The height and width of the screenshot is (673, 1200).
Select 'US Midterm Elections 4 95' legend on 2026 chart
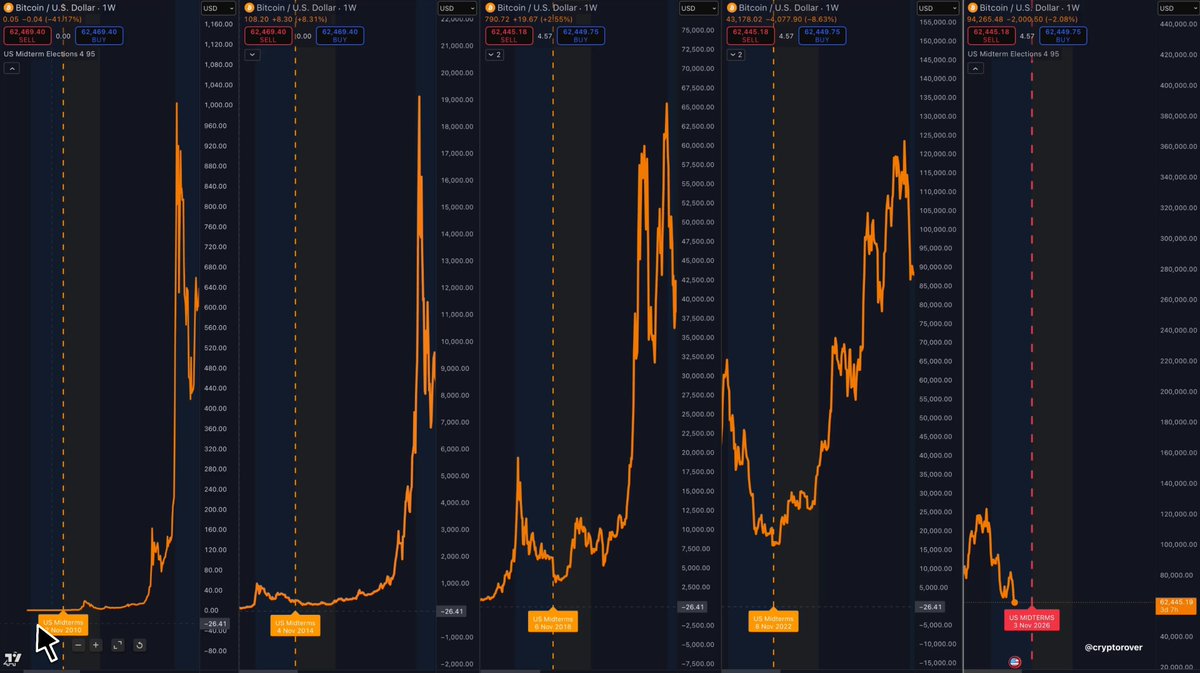(1011, 52)
